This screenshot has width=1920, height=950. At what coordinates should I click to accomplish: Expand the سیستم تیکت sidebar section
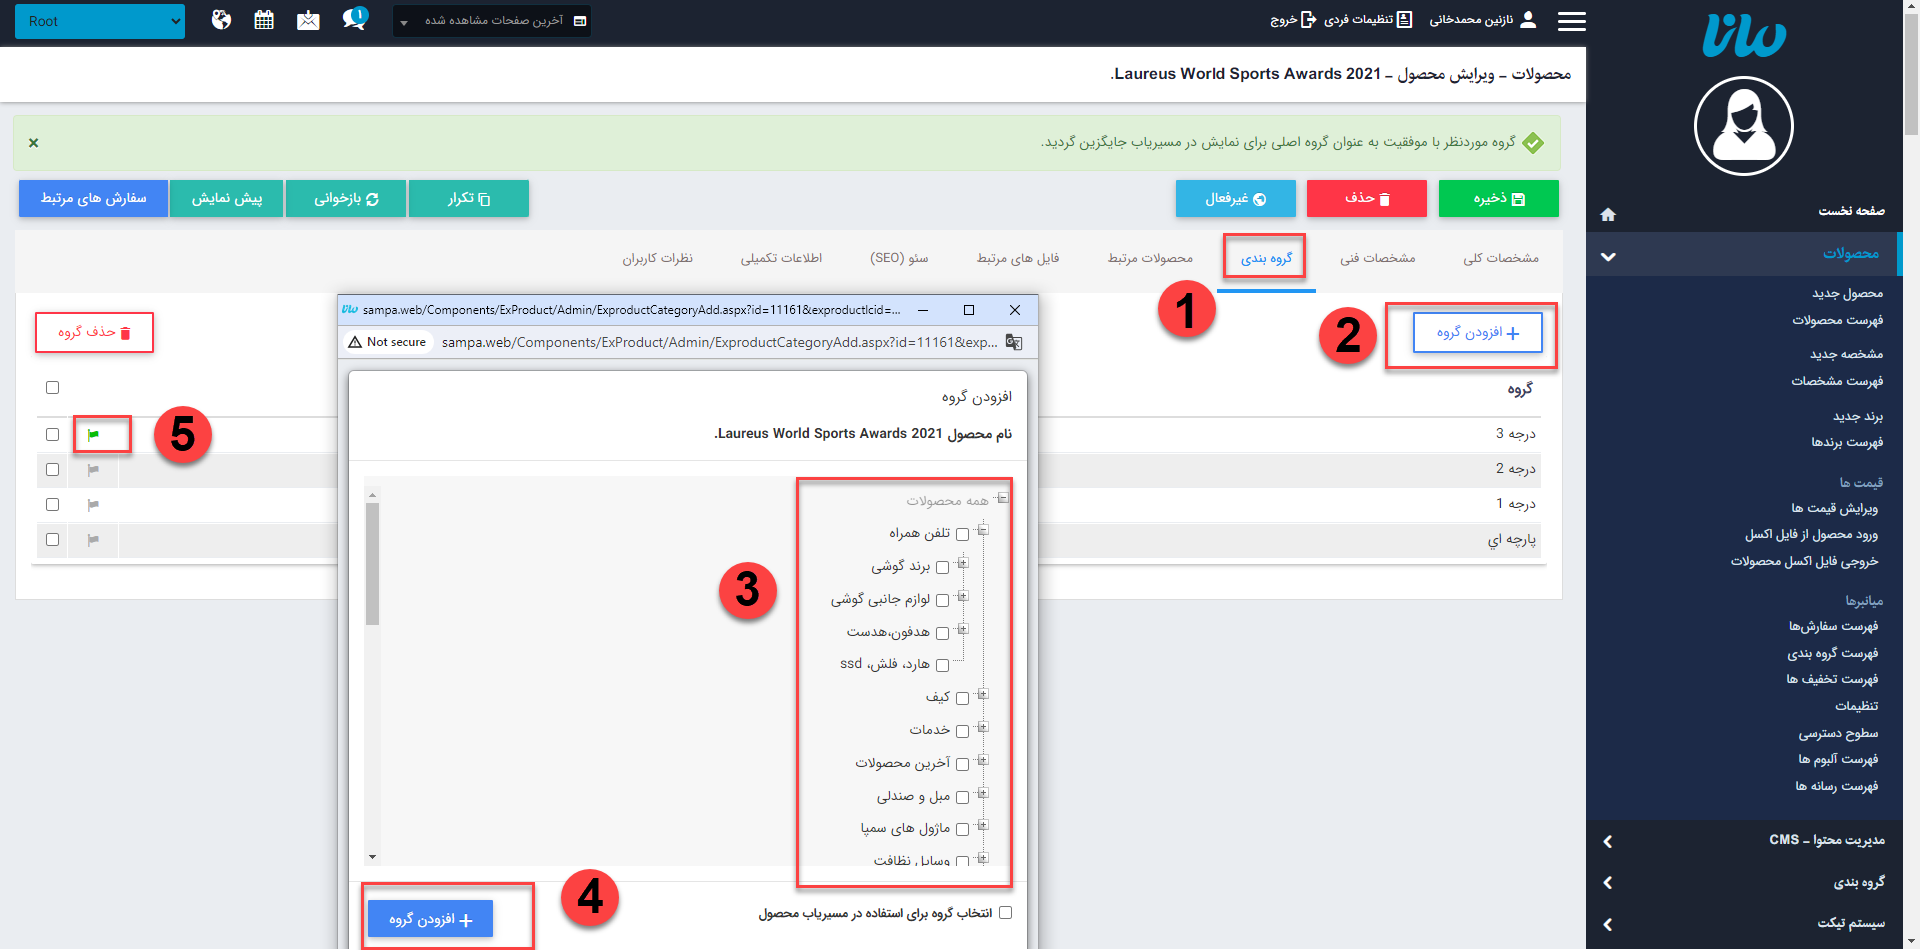(1744, 923)
